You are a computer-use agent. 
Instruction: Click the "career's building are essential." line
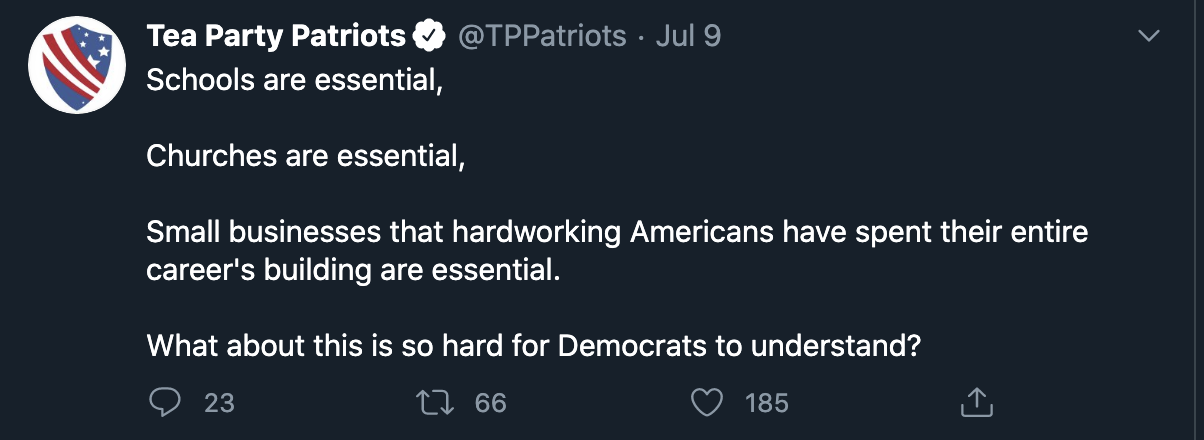(349, 270)
